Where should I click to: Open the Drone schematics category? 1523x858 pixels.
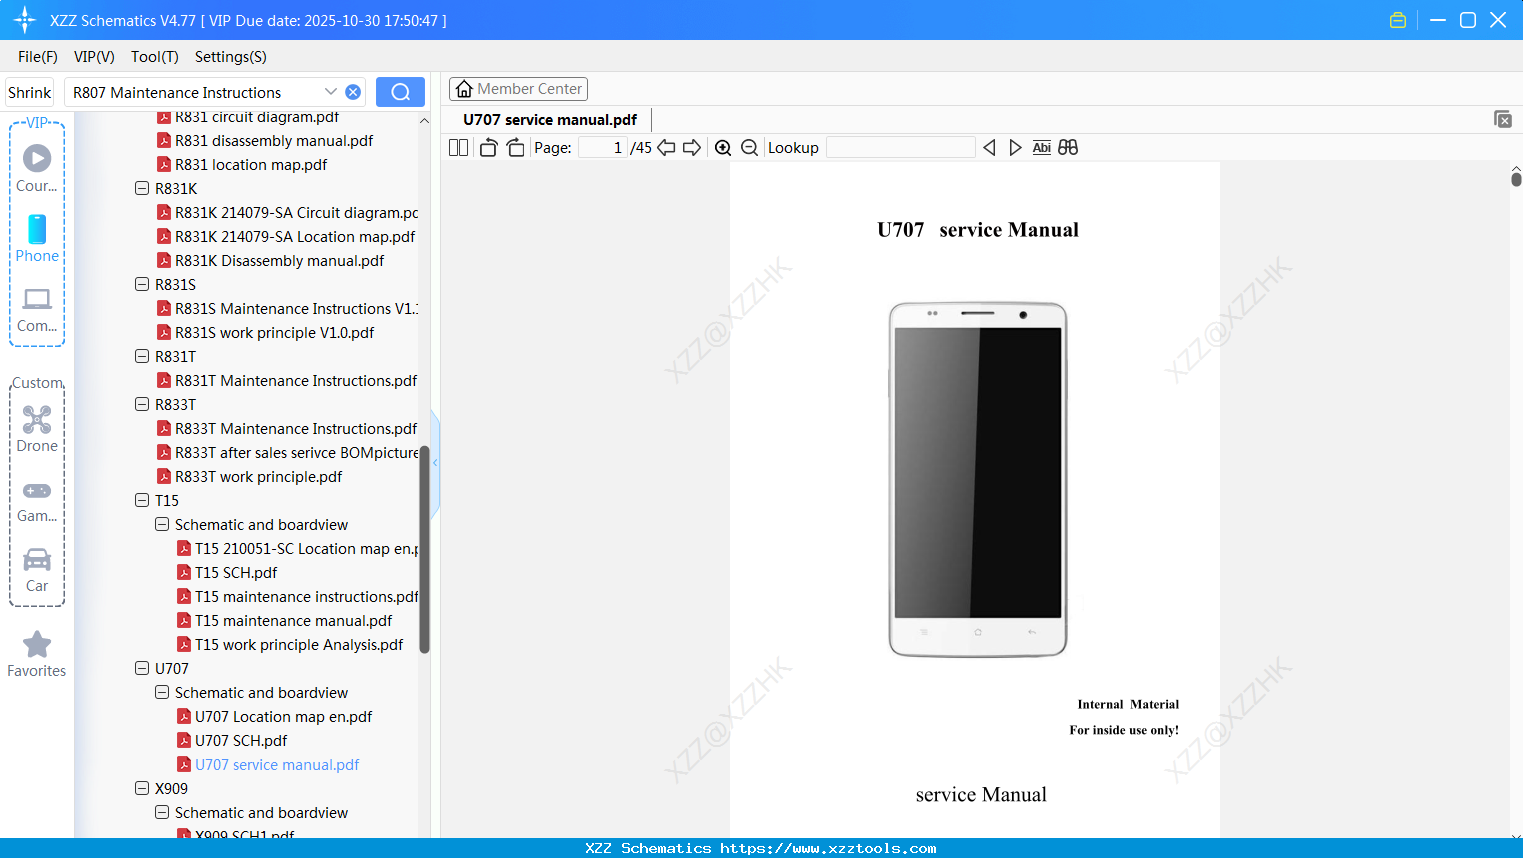37,425
